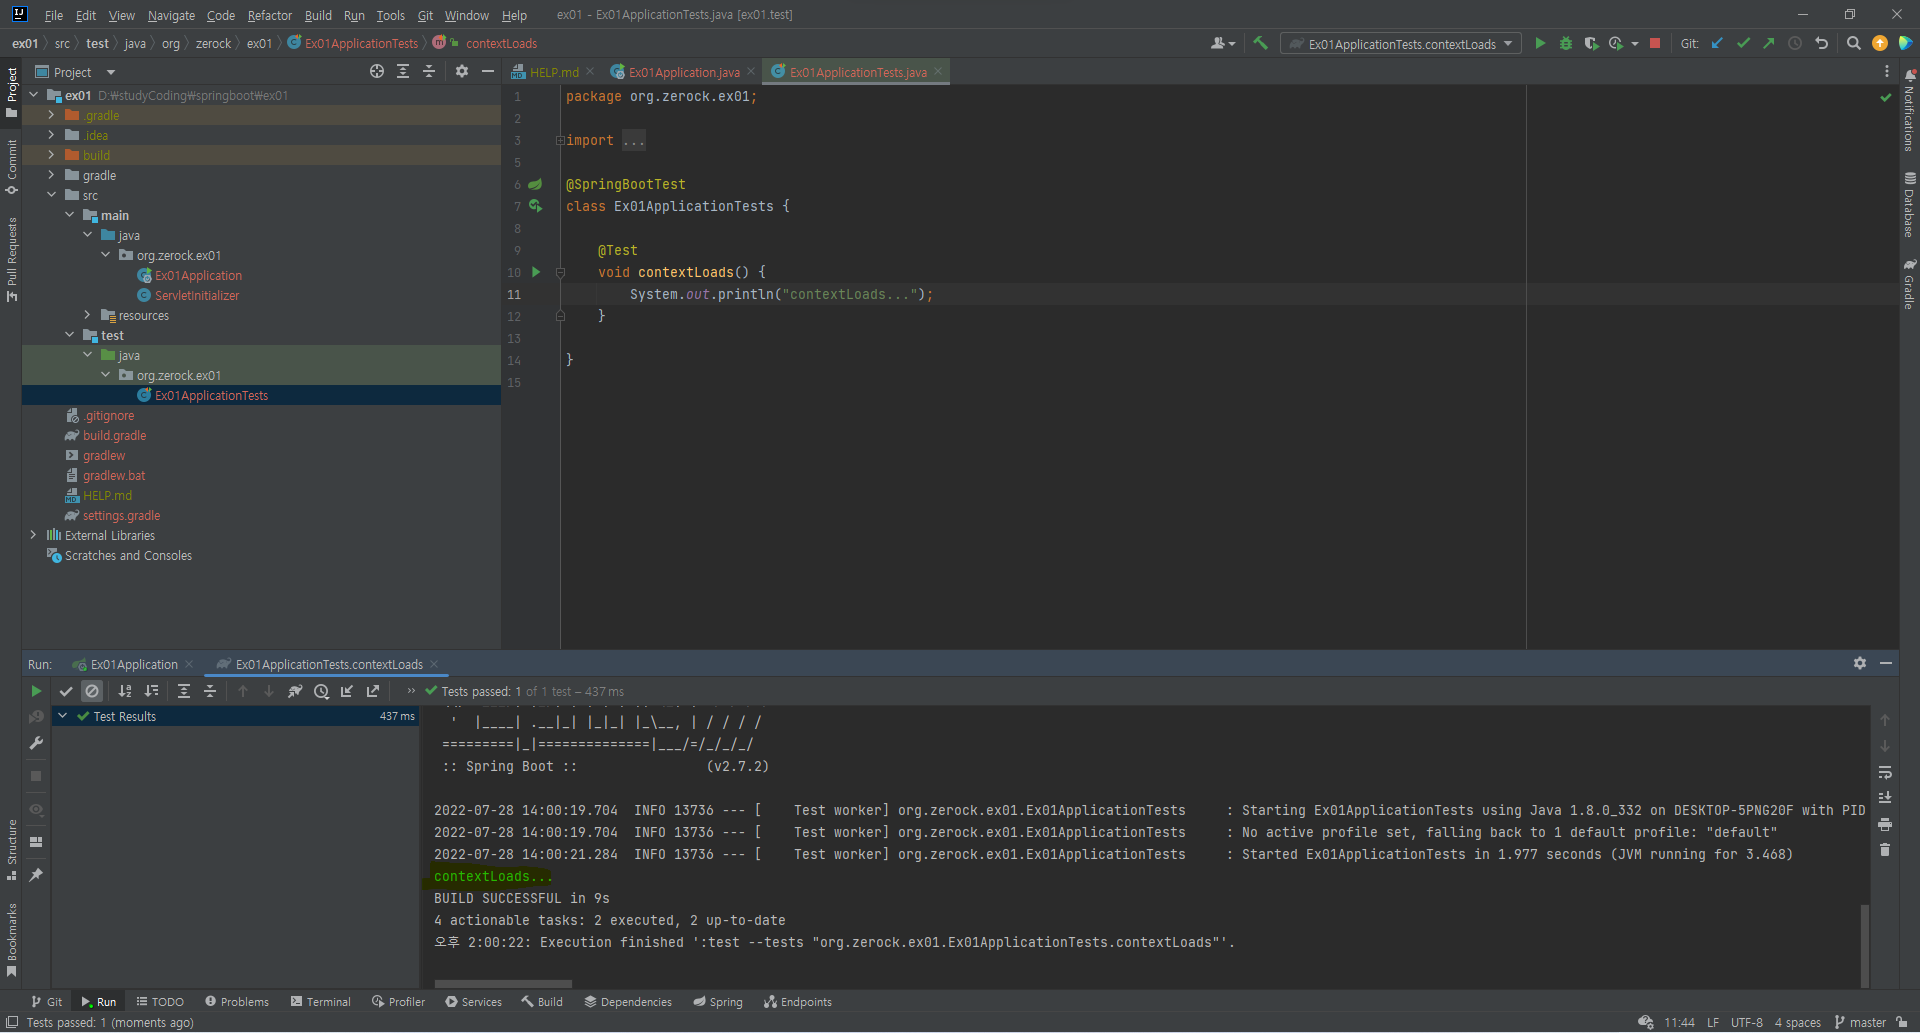Open the run configuration dropdown
This screenshot has height=1033, width=1920.
1400,44
